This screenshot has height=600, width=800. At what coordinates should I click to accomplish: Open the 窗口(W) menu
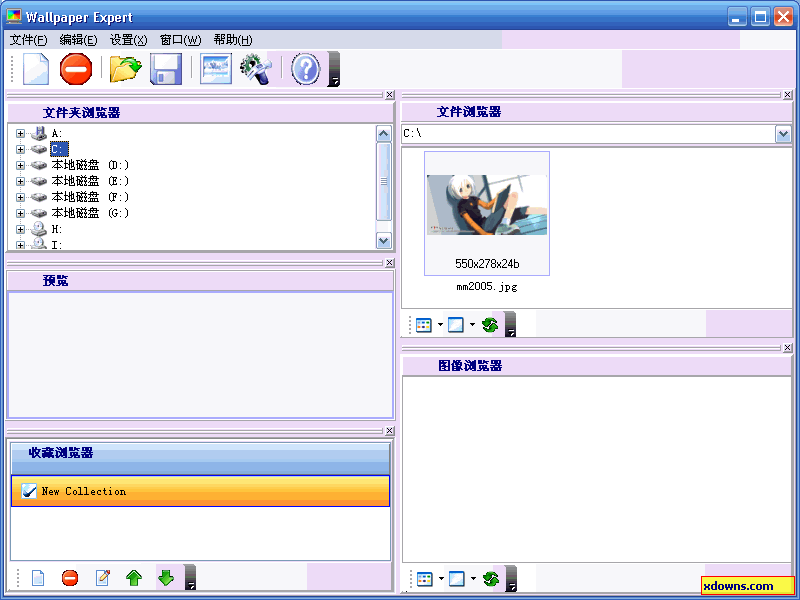click(180, 40)
